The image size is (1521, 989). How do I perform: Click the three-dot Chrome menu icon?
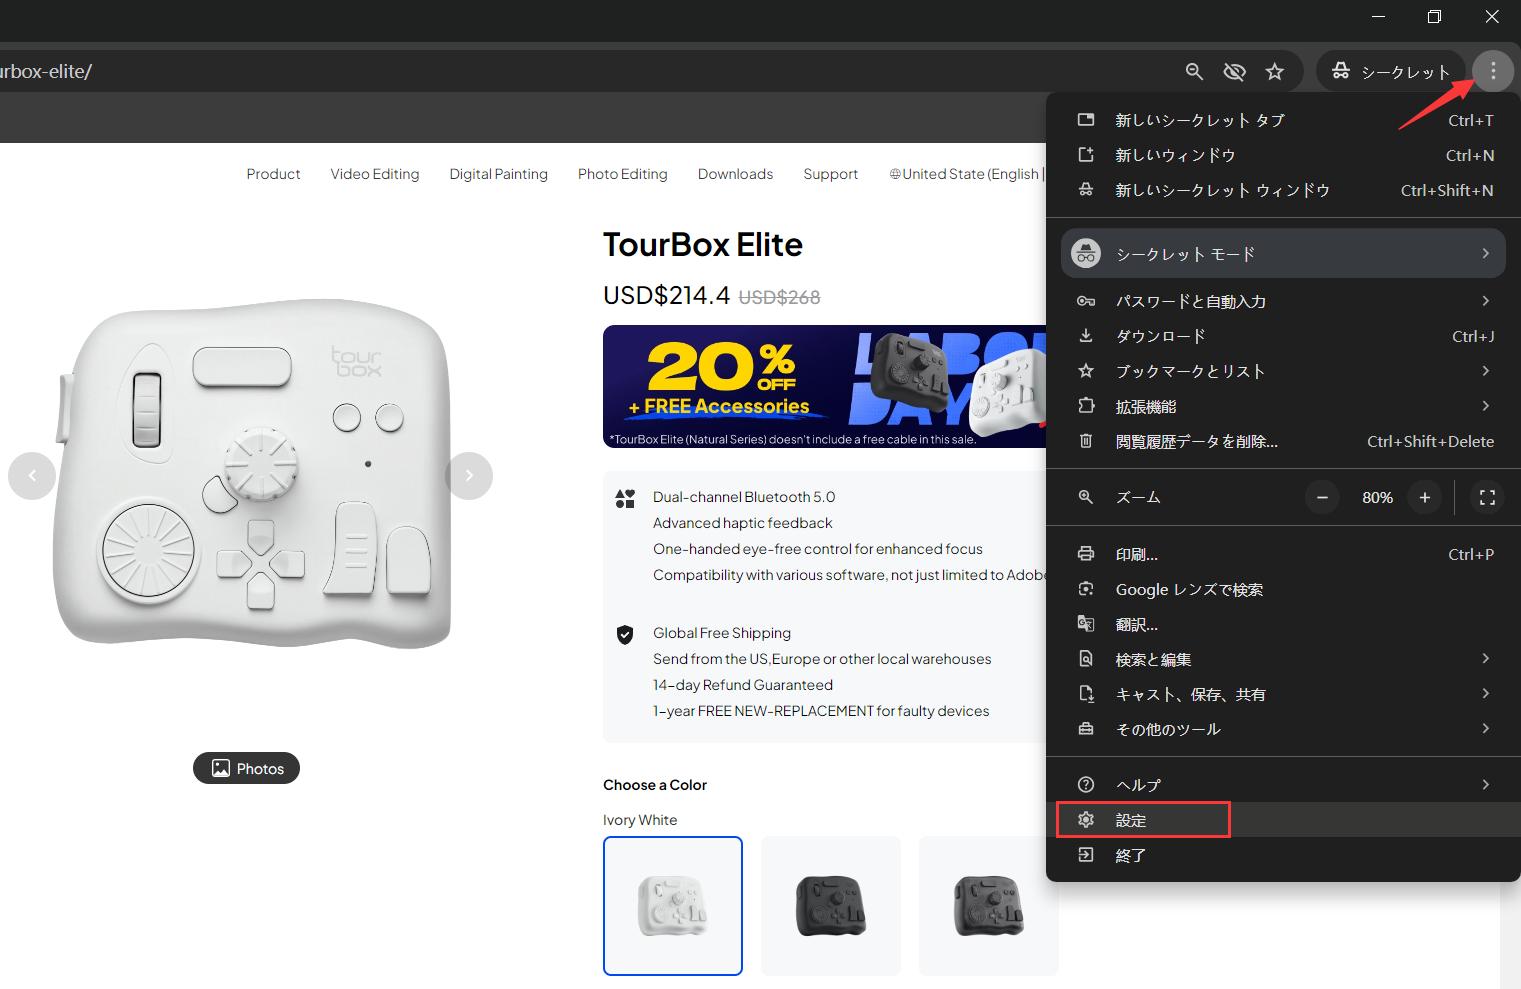(1492, 71)
